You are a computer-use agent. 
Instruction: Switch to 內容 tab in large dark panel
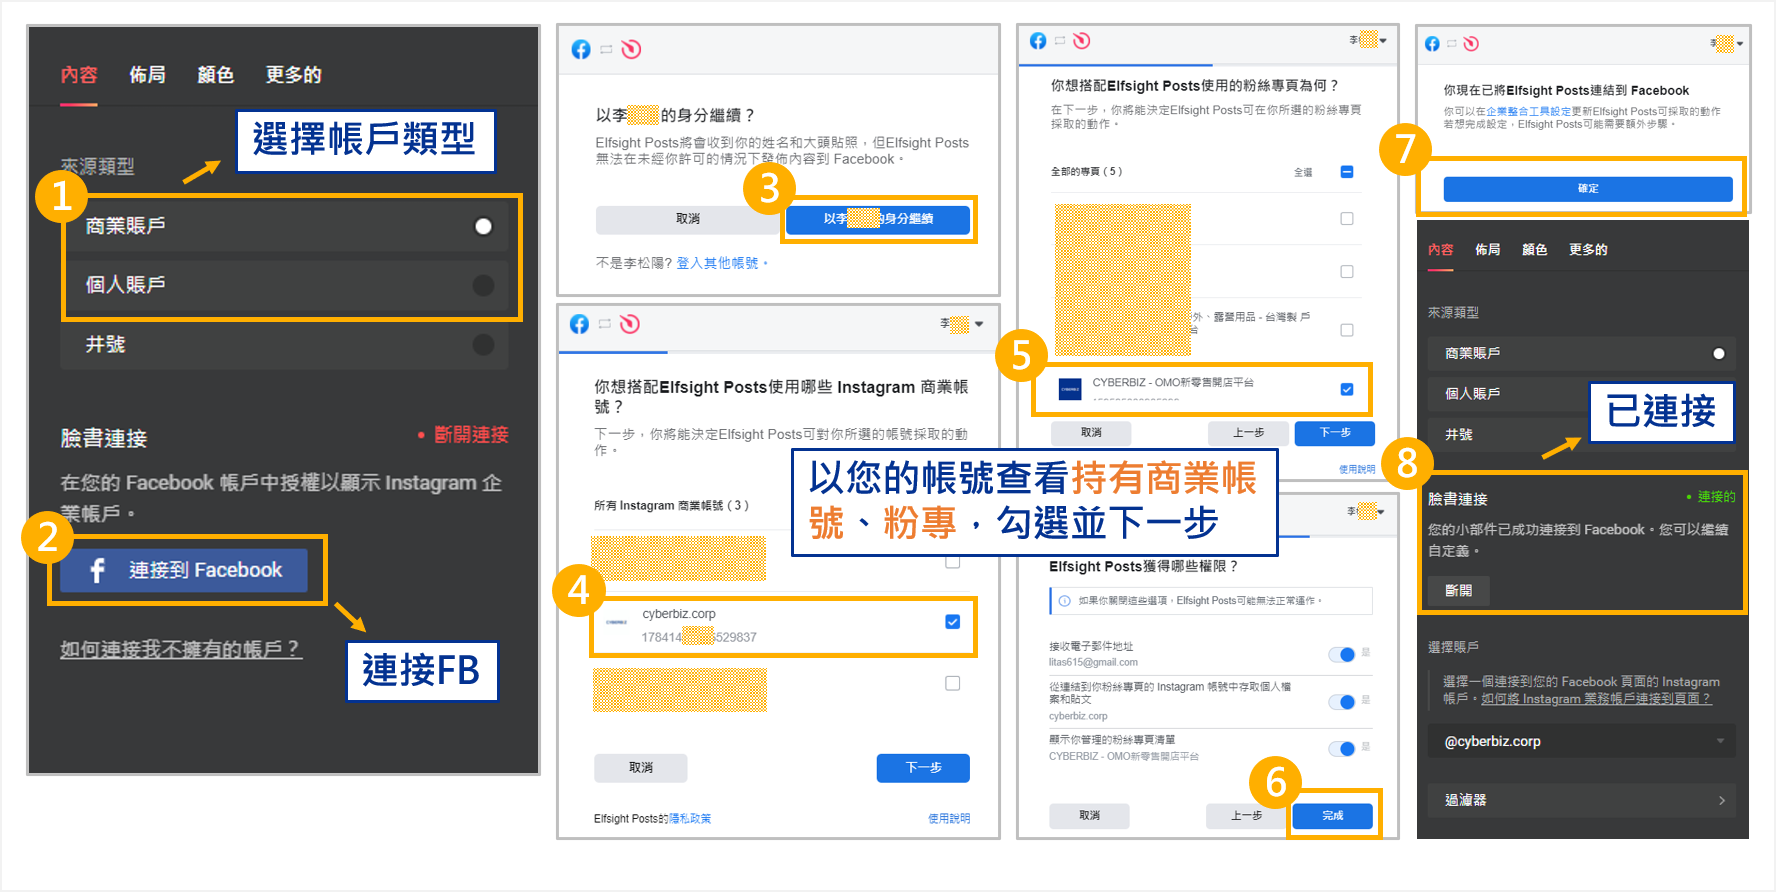79,75
